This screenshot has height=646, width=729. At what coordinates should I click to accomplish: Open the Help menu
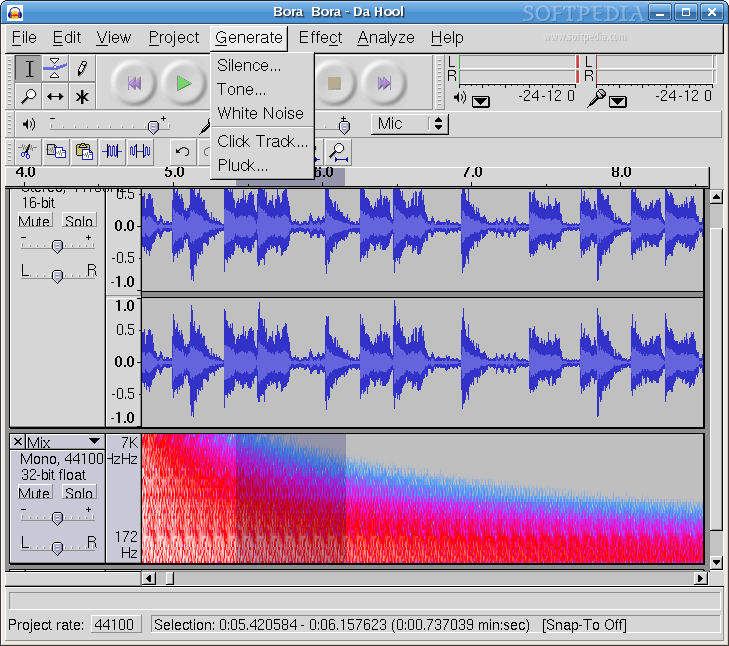click(447, 38)
